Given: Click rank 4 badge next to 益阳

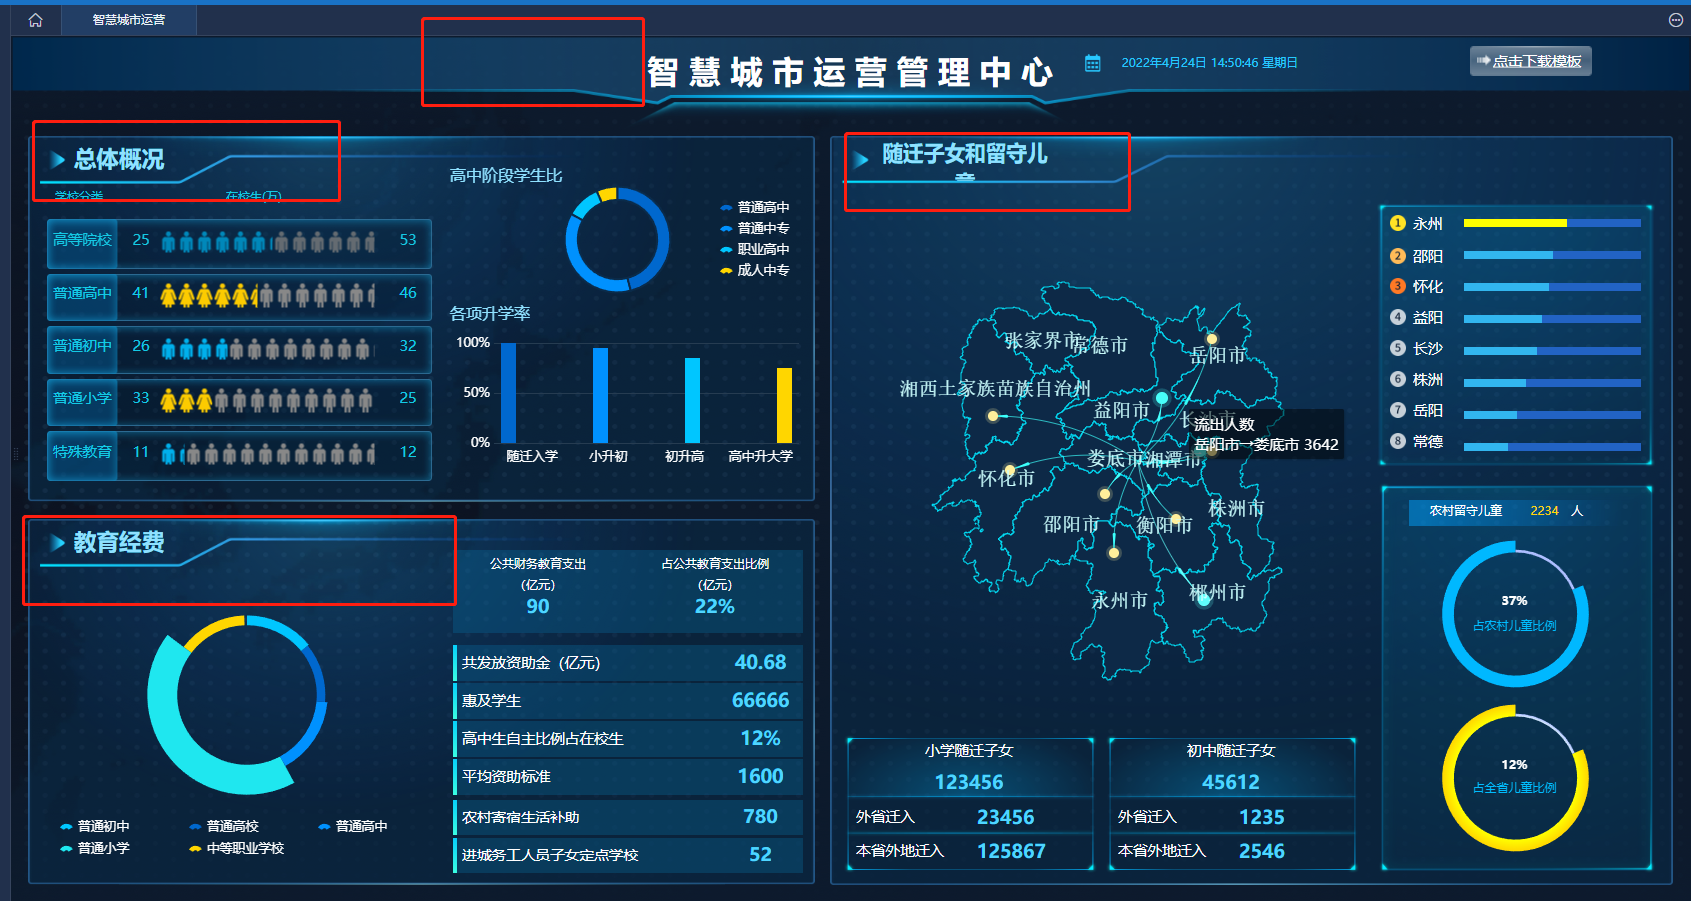Looking at the screenshot, I should (x=1398, y=317).
